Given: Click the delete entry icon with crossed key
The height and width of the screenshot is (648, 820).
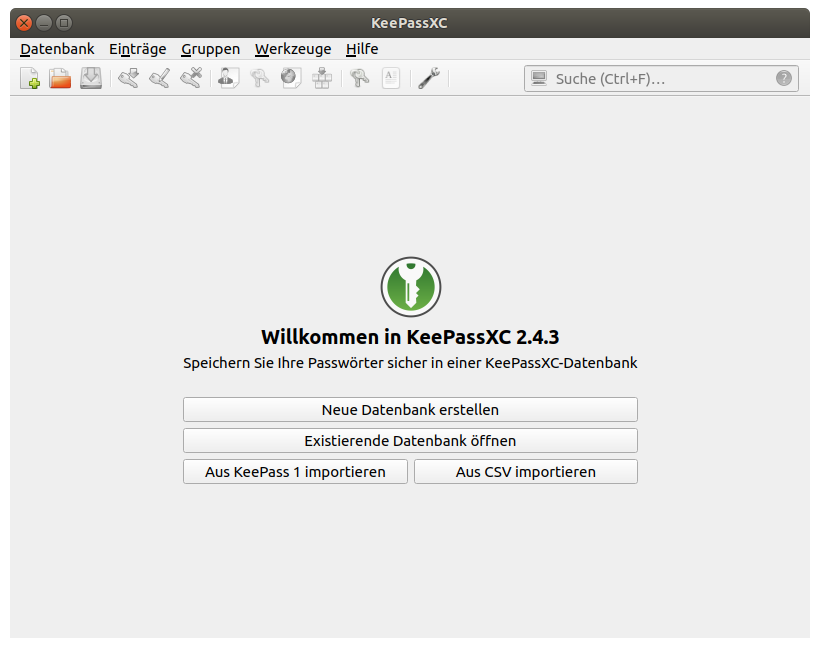Looking at the screenshot, I should [x=190, y=78].
